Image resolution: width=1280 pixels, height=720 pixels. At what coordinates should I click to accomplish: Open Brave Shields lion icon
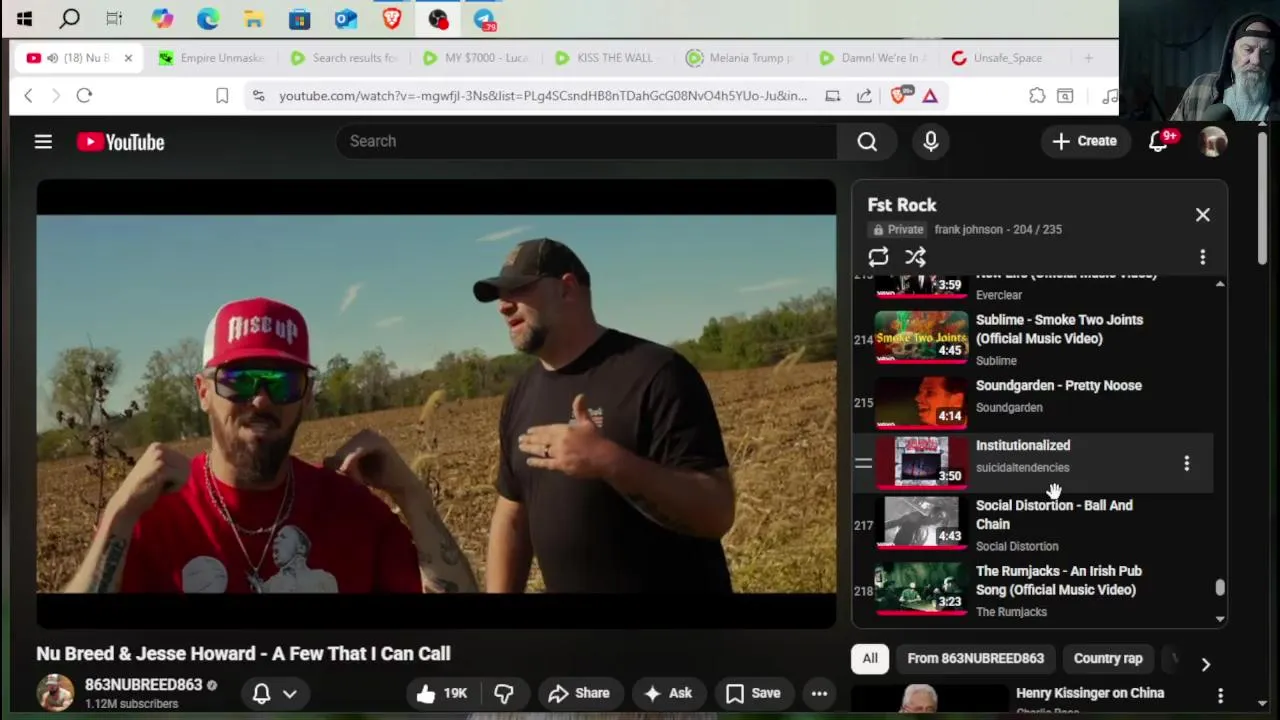coord(898,95)
